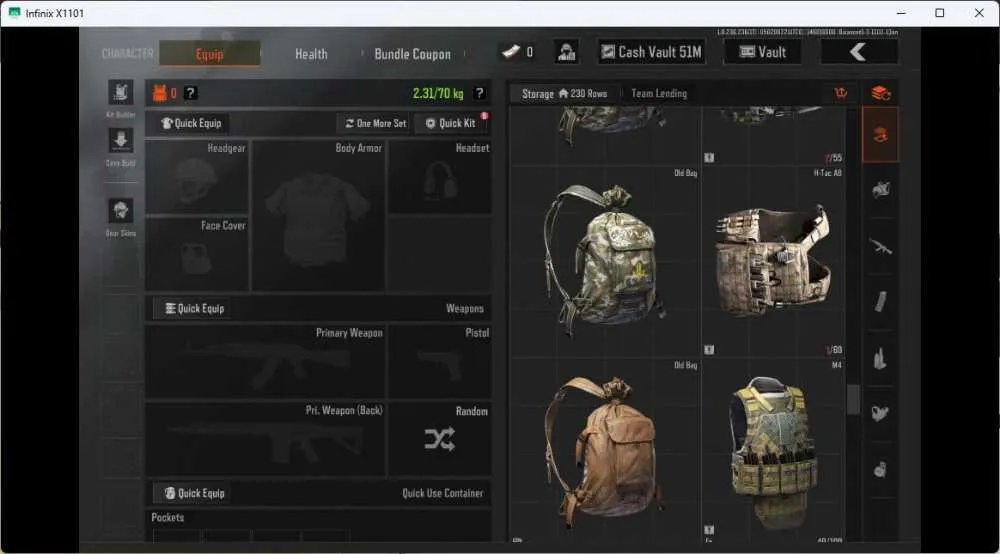This screenshot has height=554, width=1000.
Task: Open the Bundle Coupon tab
Action: pos(413,54)
